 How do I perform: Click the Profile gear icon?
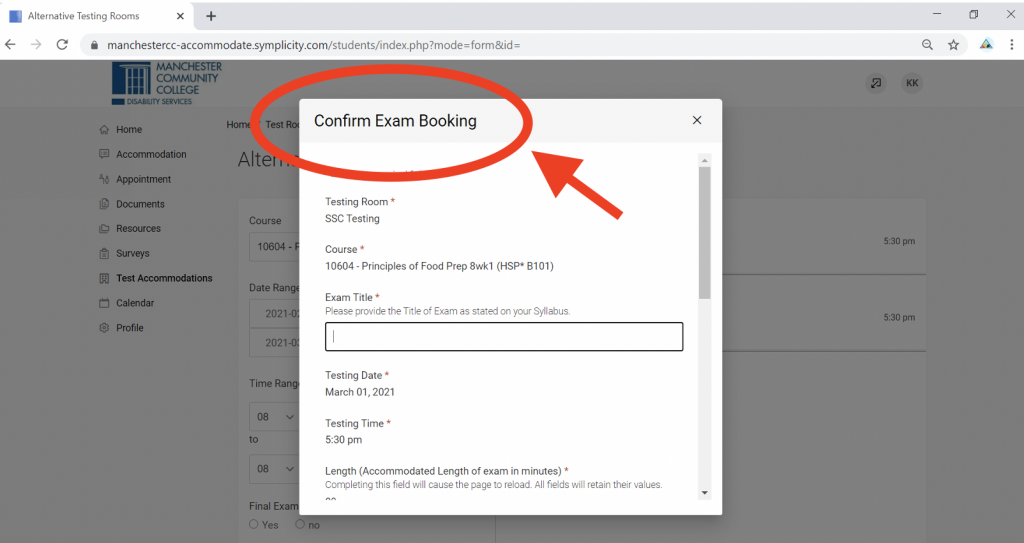(104, 328)
